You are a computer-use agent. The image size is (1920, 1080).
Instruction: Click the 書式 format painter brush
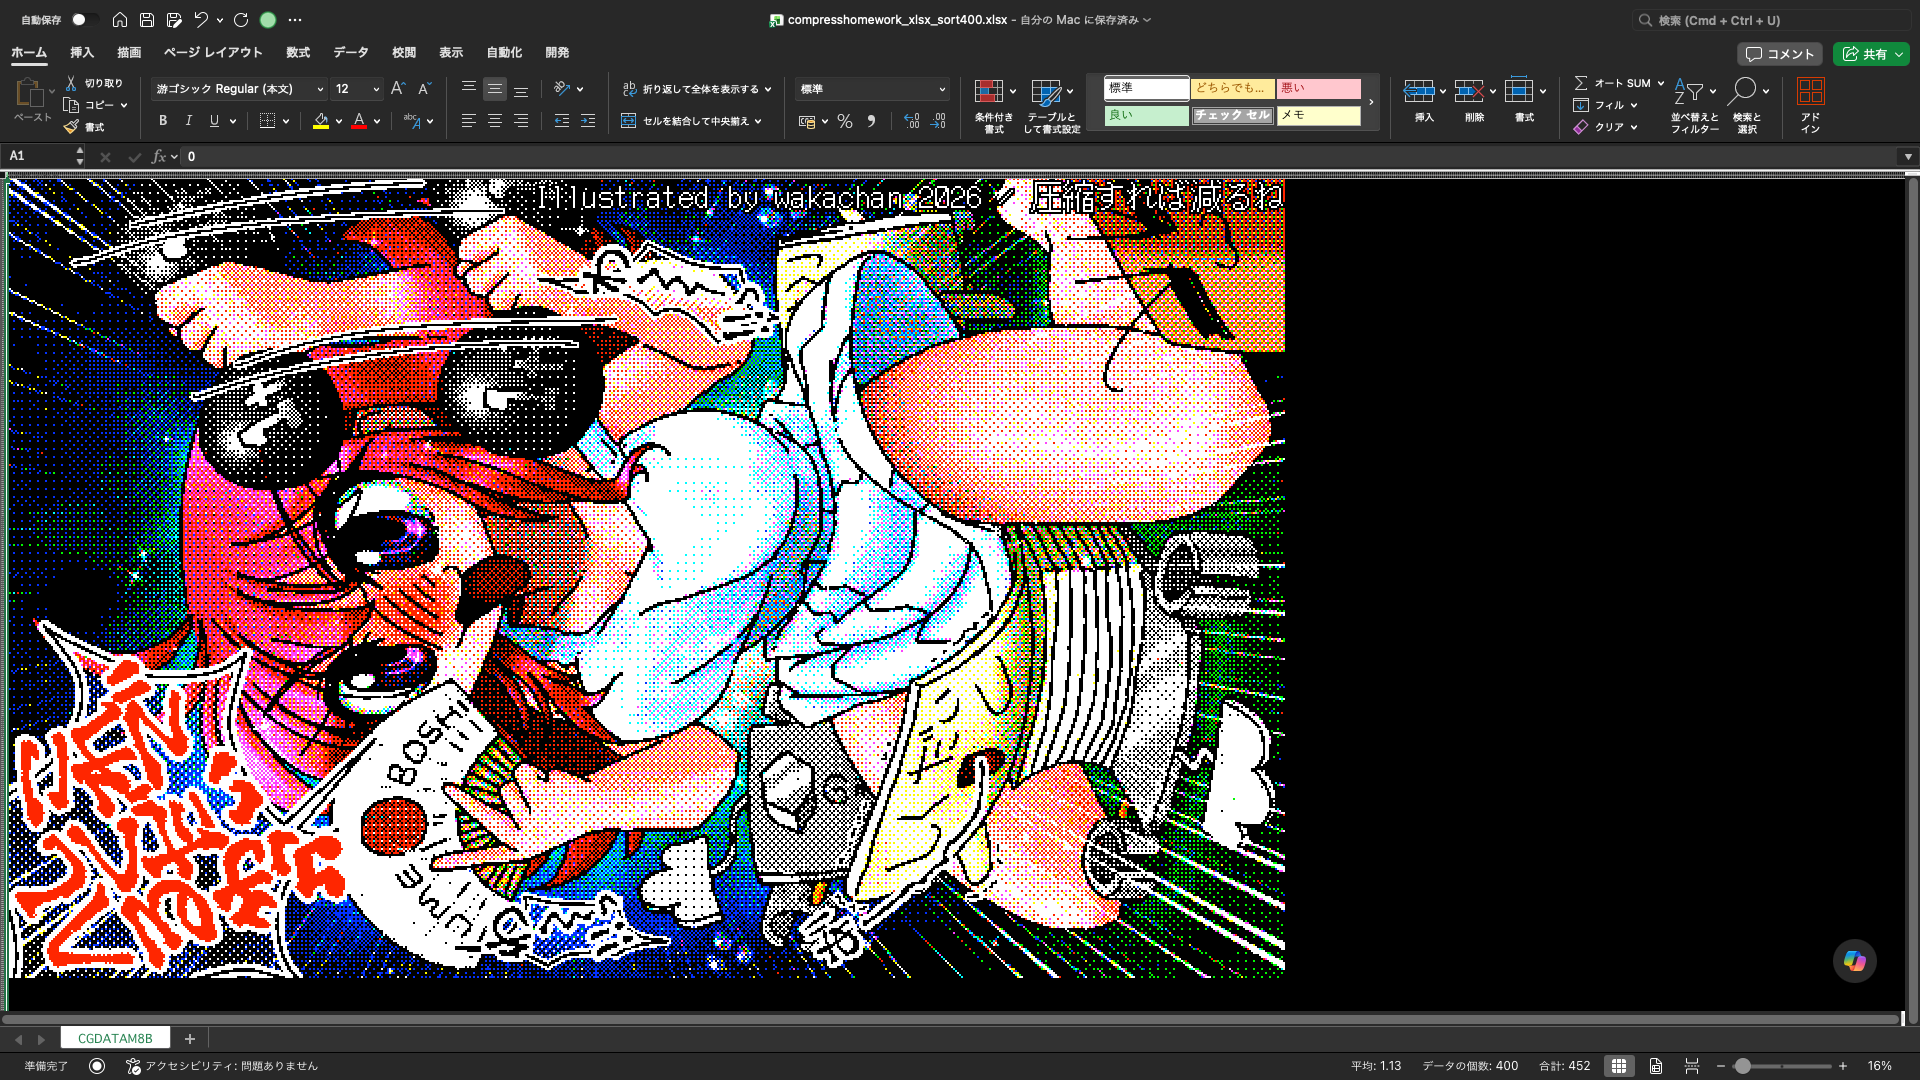point(84,127)
